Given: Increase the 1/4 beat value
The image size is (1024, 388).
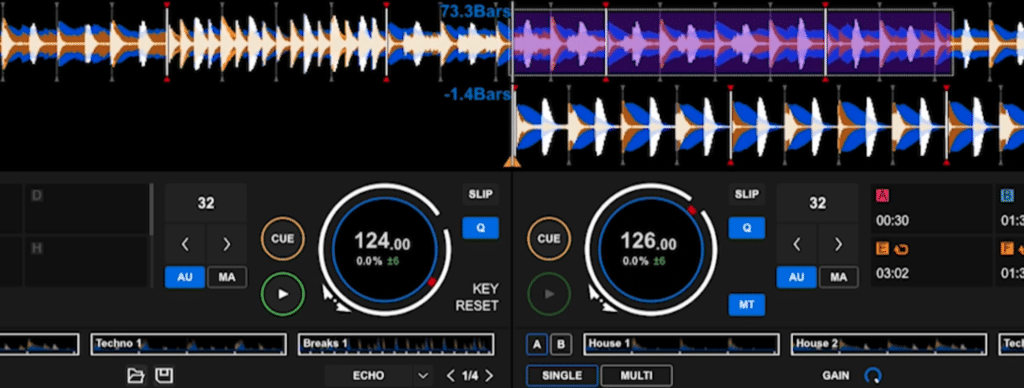Looking at the screenshot, I should pos(489,376).
